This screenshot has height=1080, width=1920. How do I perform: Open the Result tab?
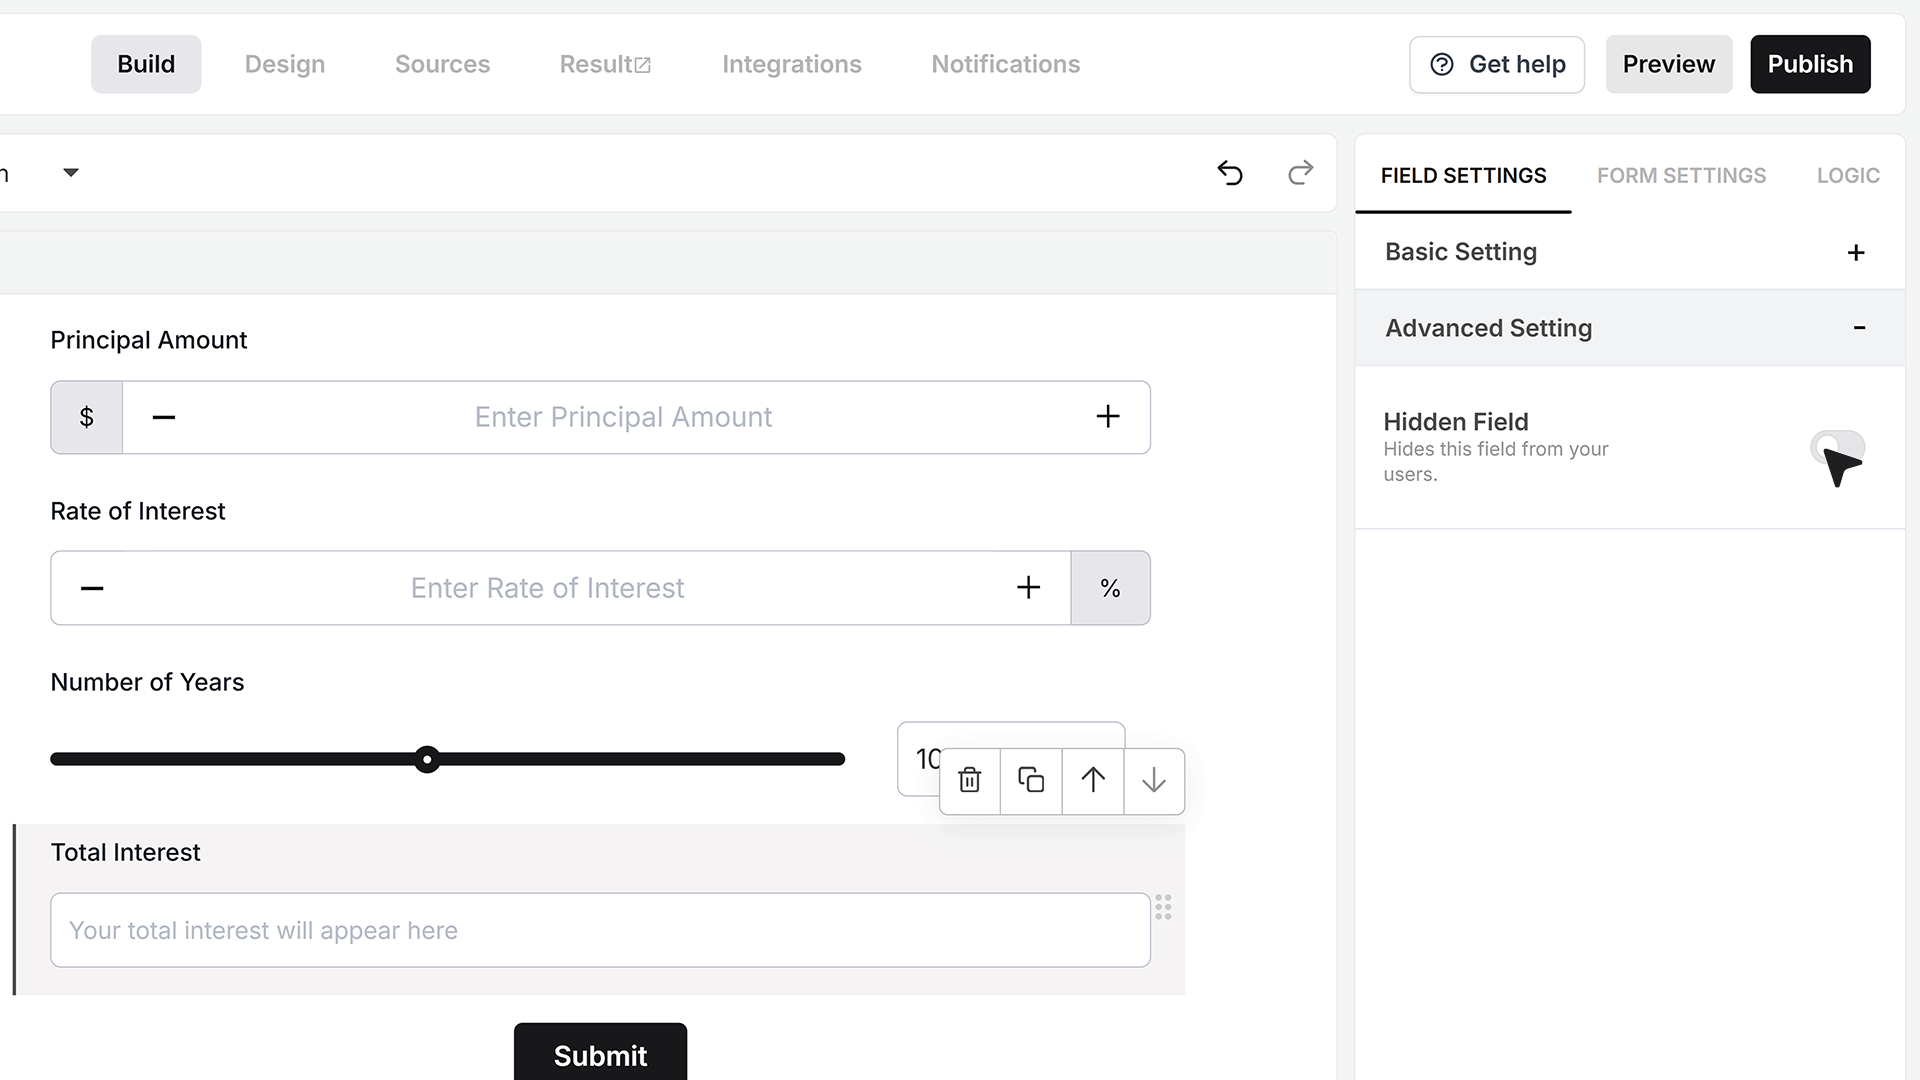click(x=605, y=64)
